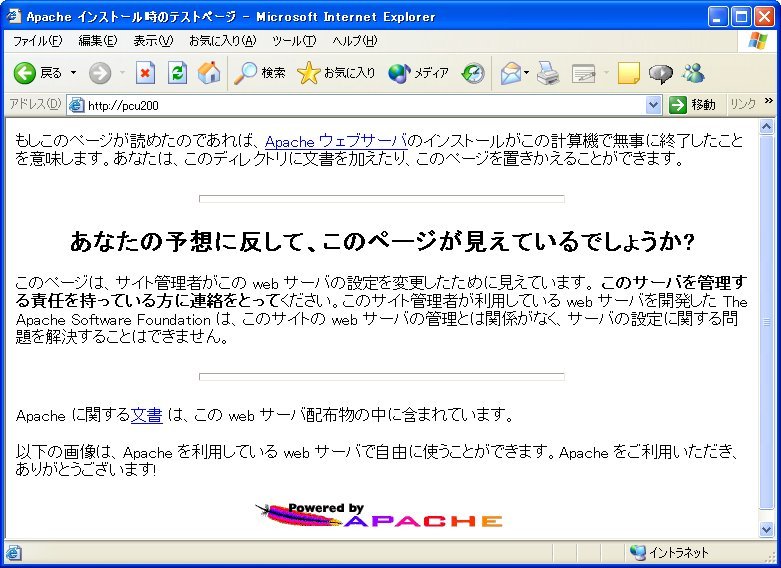Open the ツール(T) menu
Viewport: 781px width, 568px height.
[x=294, y=41]
